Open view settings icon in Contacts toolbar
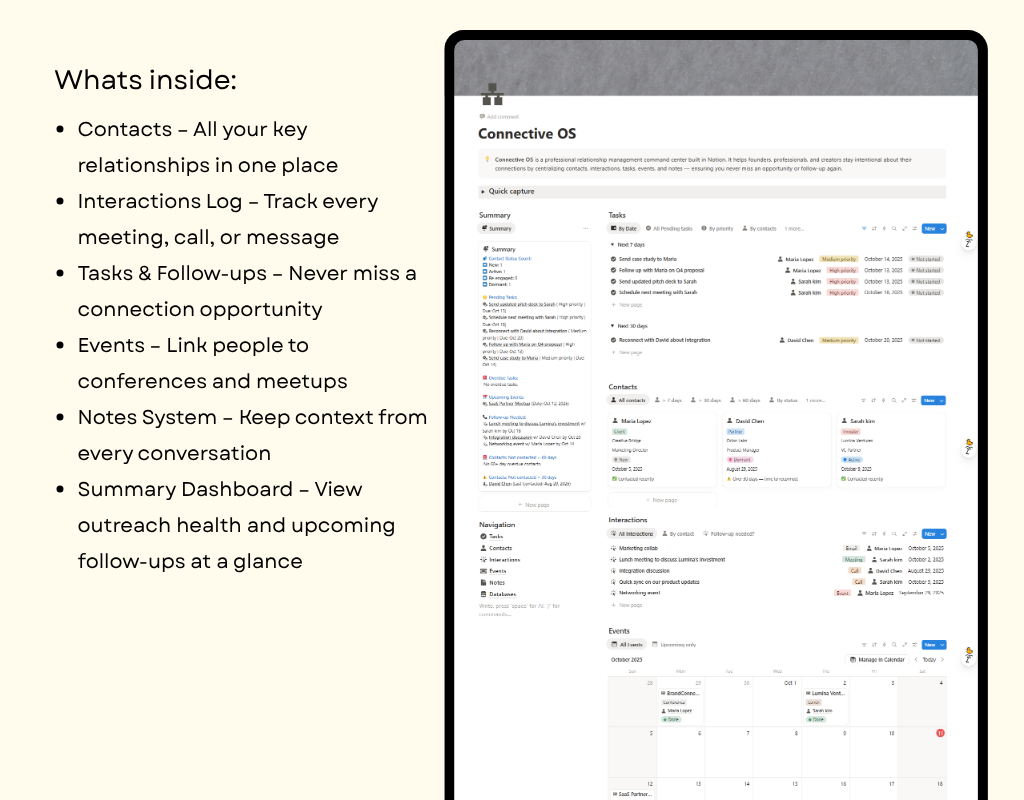1024x800 pixels. 914,400
